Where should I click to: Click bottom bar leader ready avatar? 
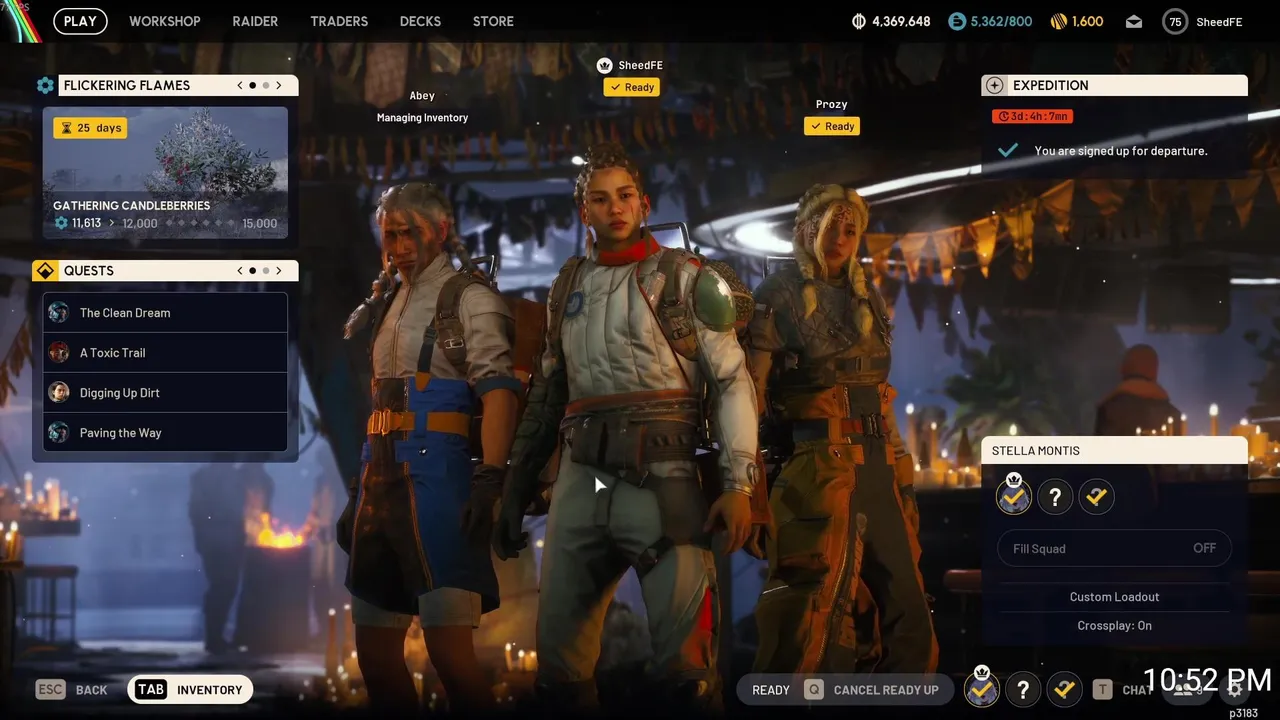982,688
